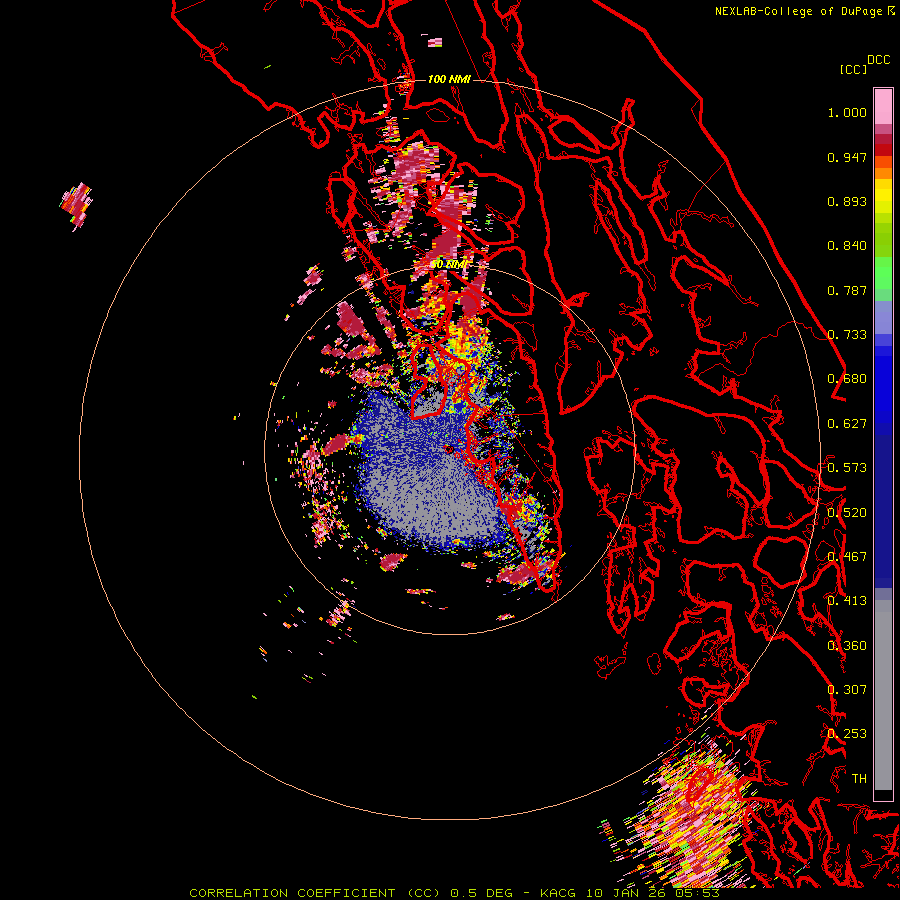Viewport: 900px width, 900px height.
Task: Pick the pink top segment of the color bar
Action: coord(883,106)
